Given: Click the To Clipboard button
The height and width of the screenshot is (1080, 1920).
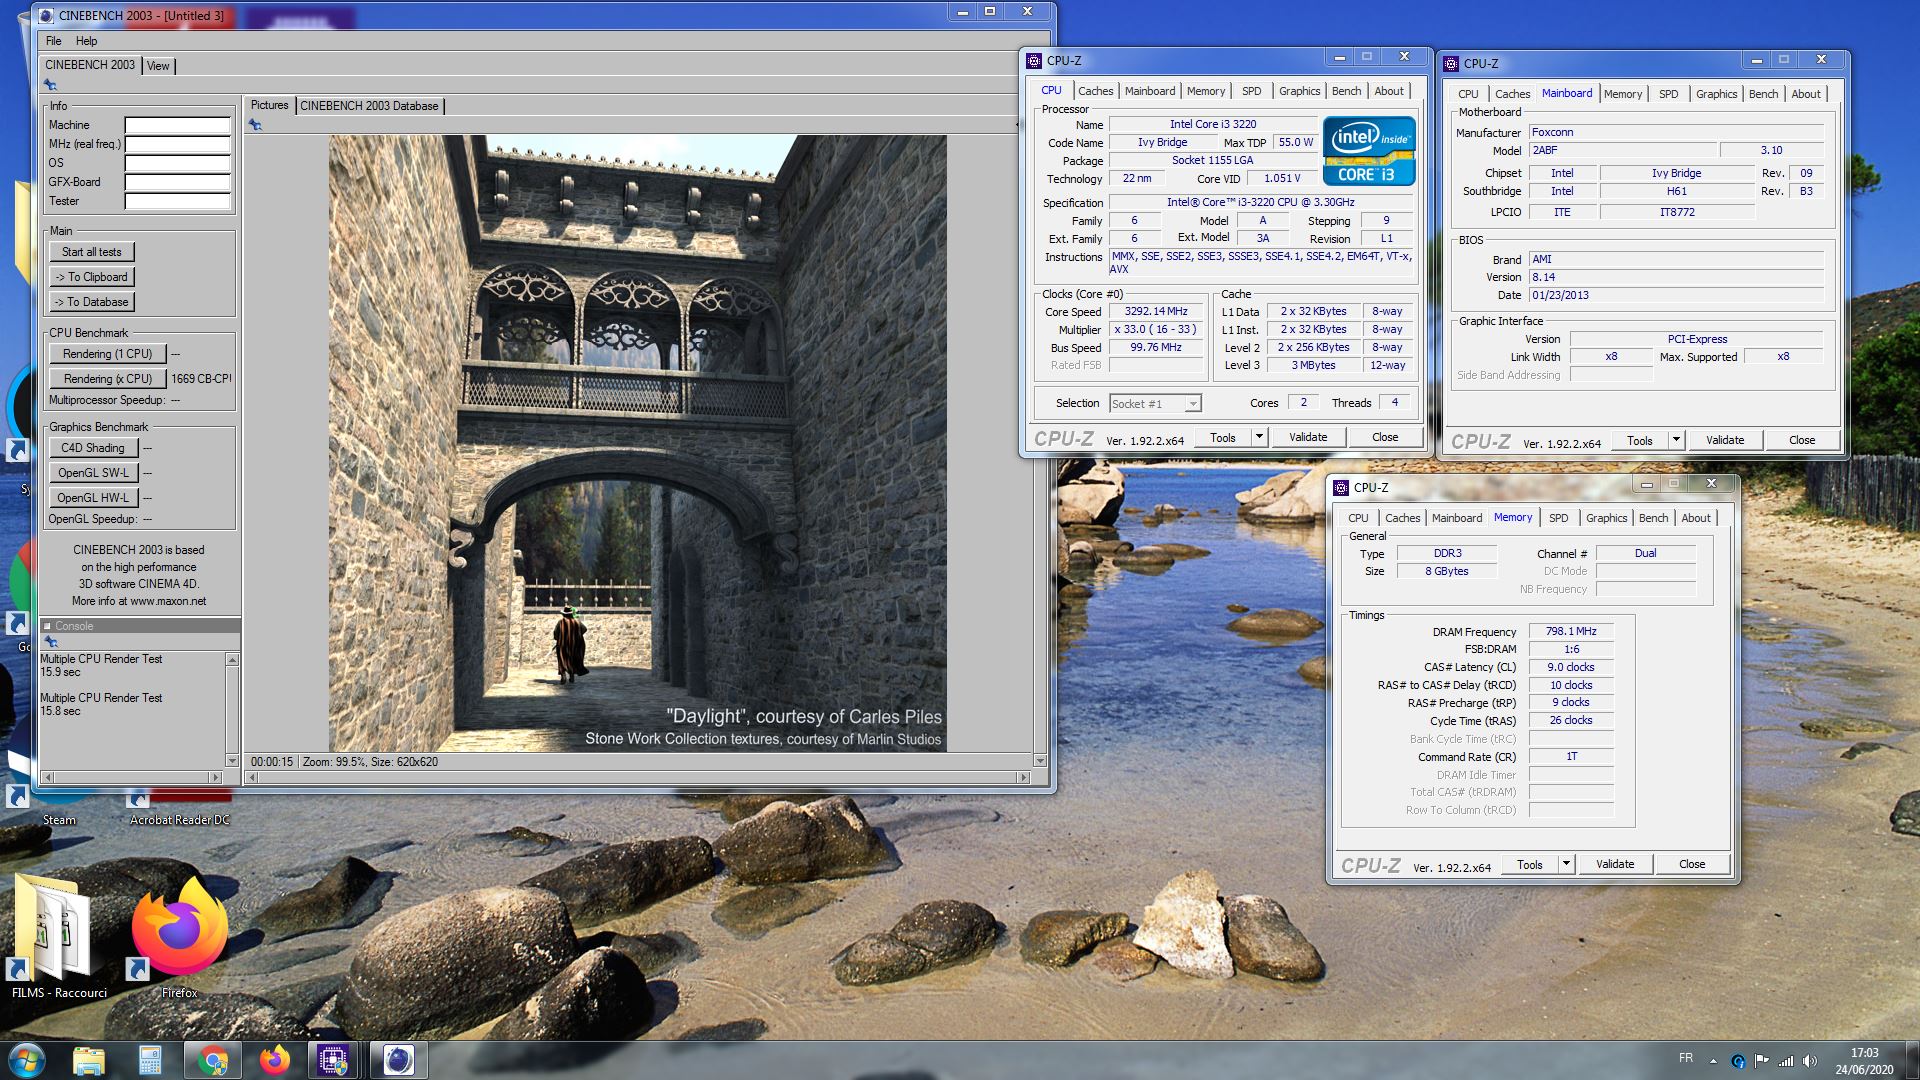Looking at the screenshot, I should pyautogui.click(x=91, y=277).
